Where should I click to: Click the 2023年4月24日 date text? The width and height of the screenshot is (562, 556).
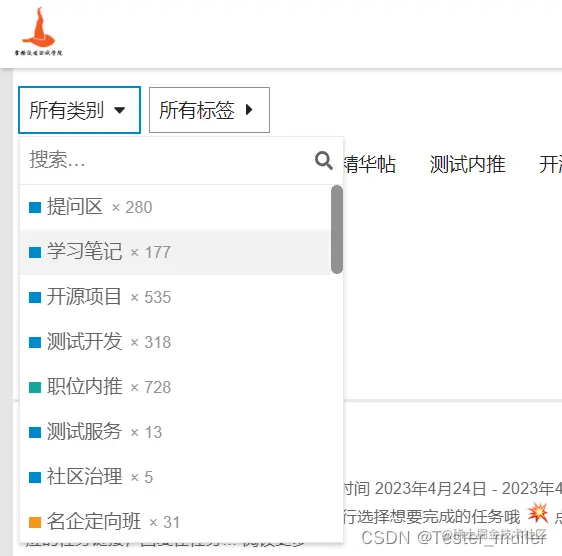(430, 489)
